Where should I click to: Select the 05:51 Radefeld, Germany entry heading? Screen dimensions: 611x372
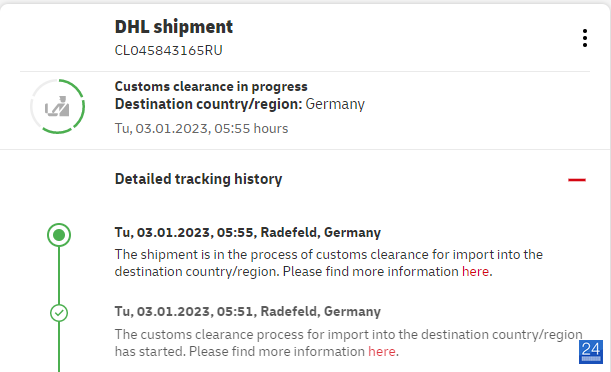pyautogui.click(x=247, y=312)
